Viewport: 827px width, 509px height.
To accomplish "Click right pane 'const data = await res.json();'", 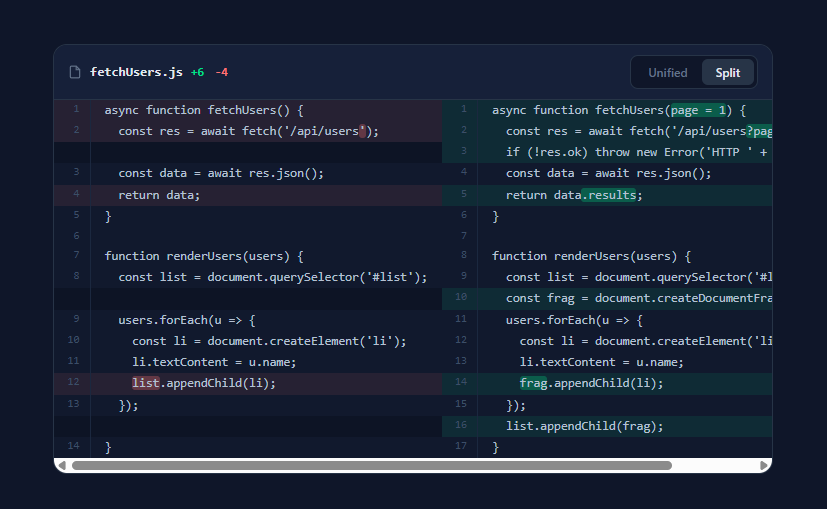I will click(x=607, y=174).
